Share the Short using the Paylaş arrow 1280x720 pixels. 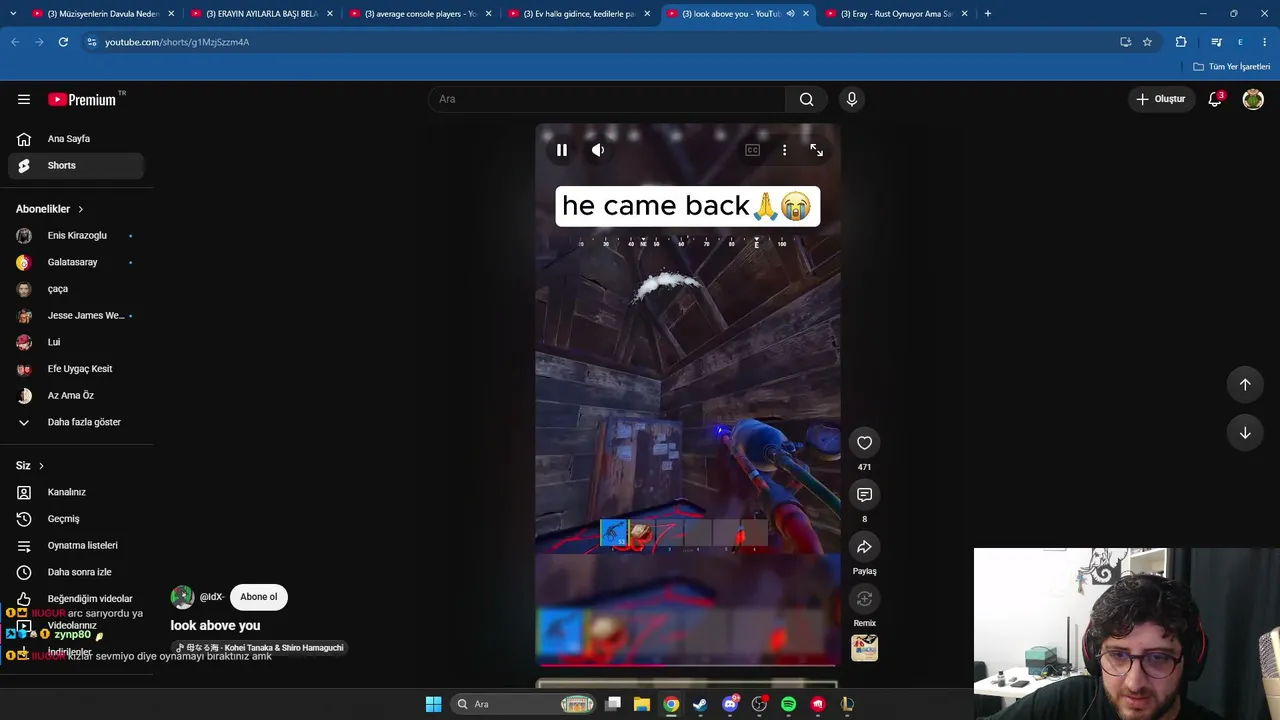tap(864, 547)
